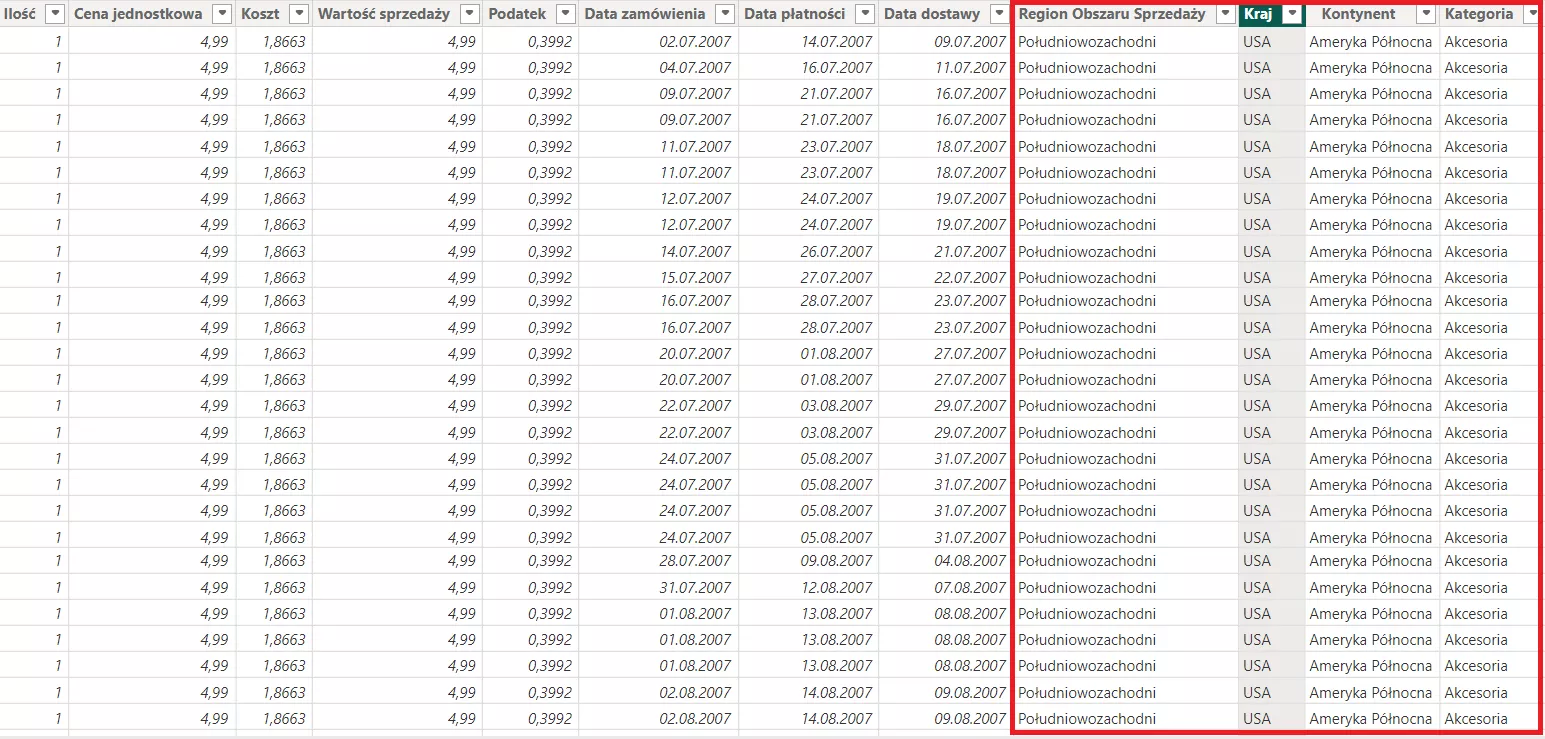The height and width of the screenshot is (739, 1545).
Task: Open Region Obszaru Sprzedaży filter dropdown
Action: [x=1225, y=14]
